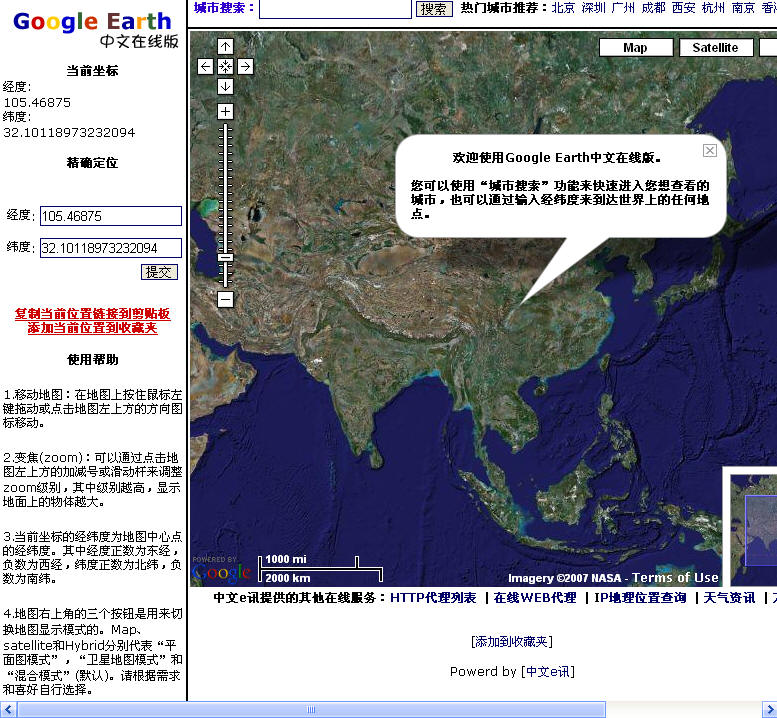777x718 pixels.
Task: Open the 在线WEB代理 link
Action: coord(535,598)
